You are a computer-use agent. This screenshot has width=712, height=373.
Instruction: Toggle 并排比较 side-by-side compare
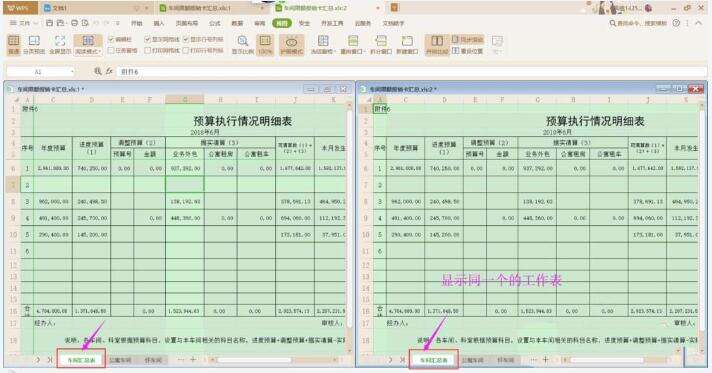click(x=437, y=45)
